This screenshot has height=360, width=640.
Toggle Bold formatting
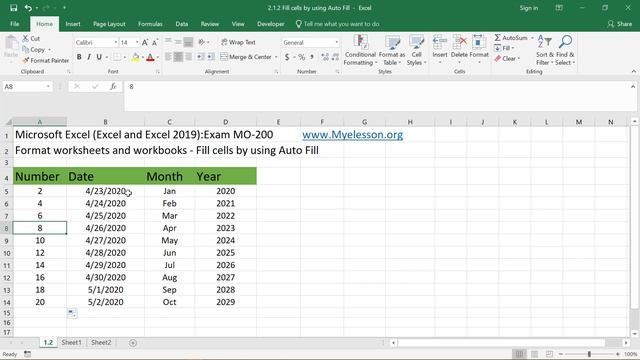click(x=79, y=58)
